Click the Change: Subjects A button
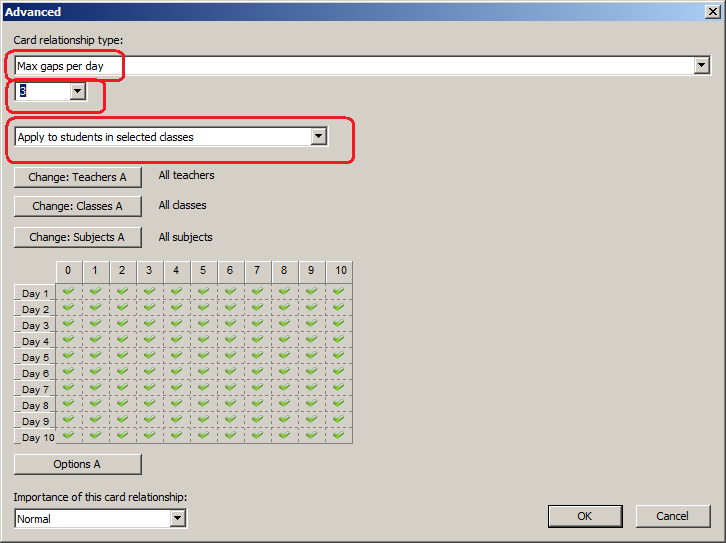Viewport: 726px width, 543px height. coord(78,237)
